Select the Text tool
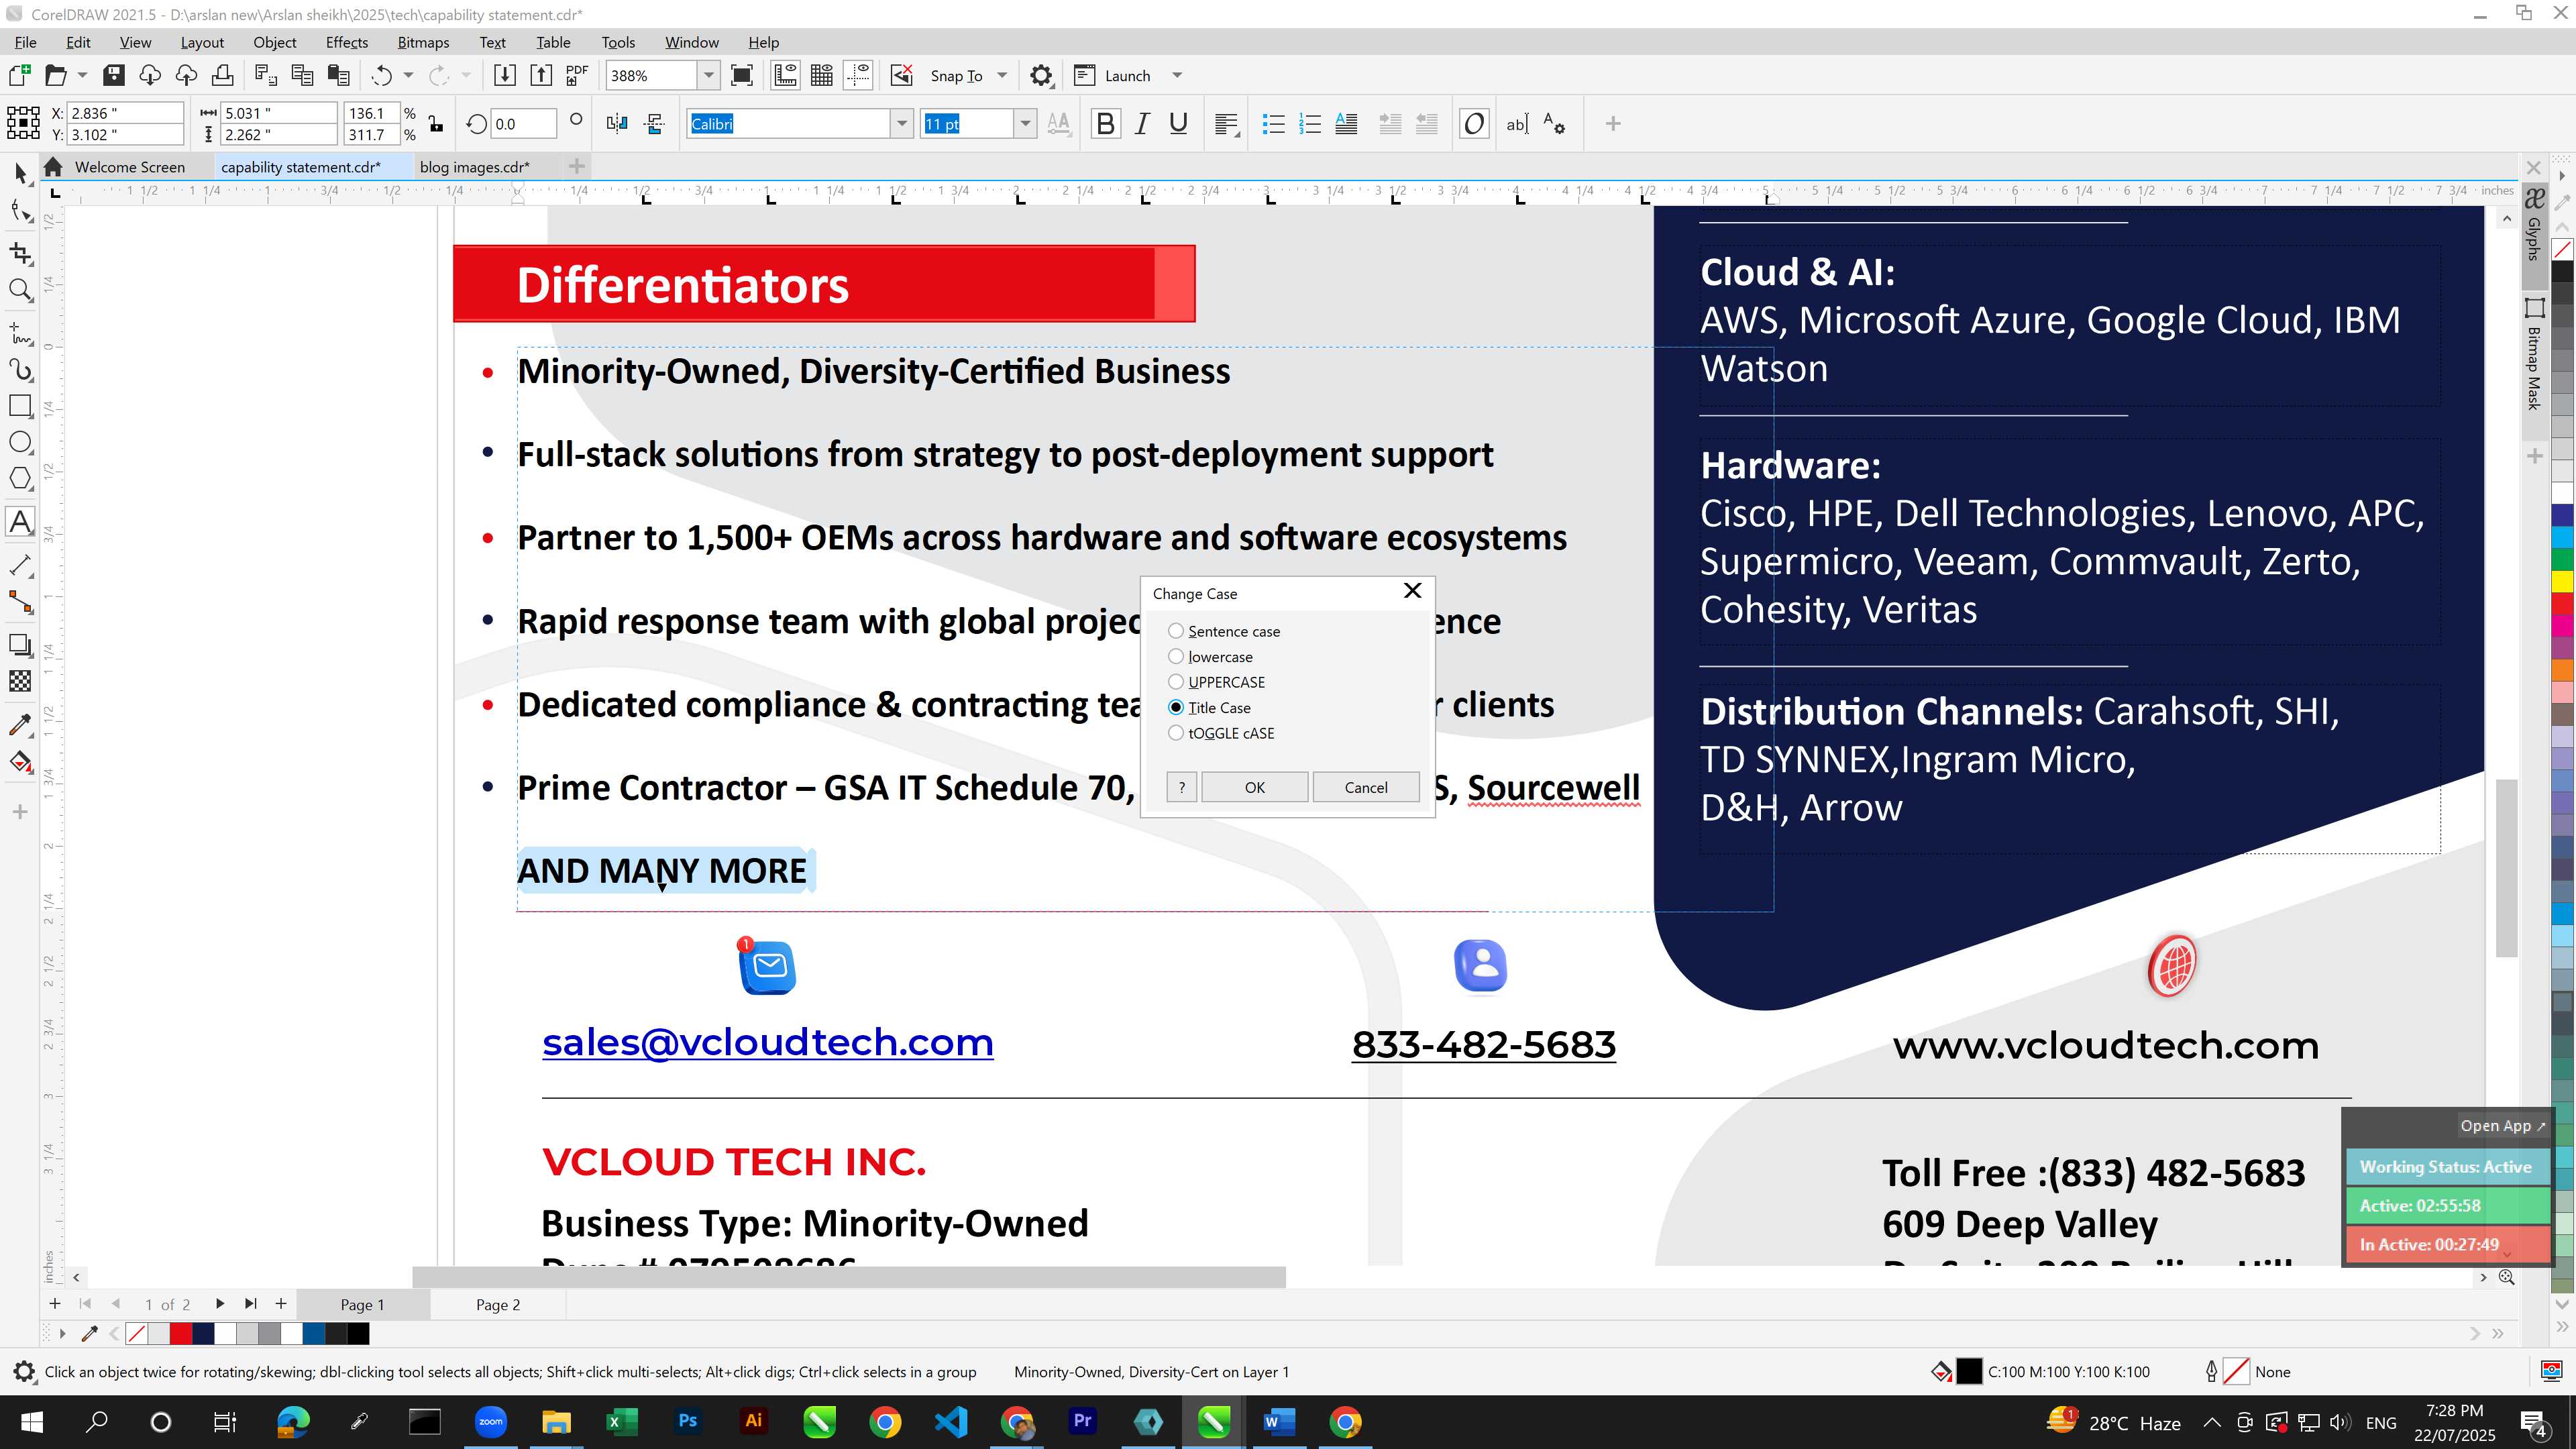 (x=20, y=521)
